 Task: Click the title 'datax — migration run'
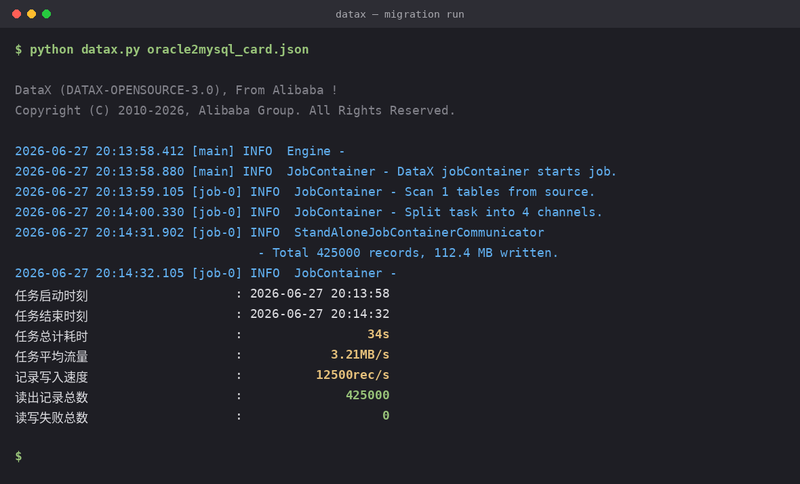399,14
